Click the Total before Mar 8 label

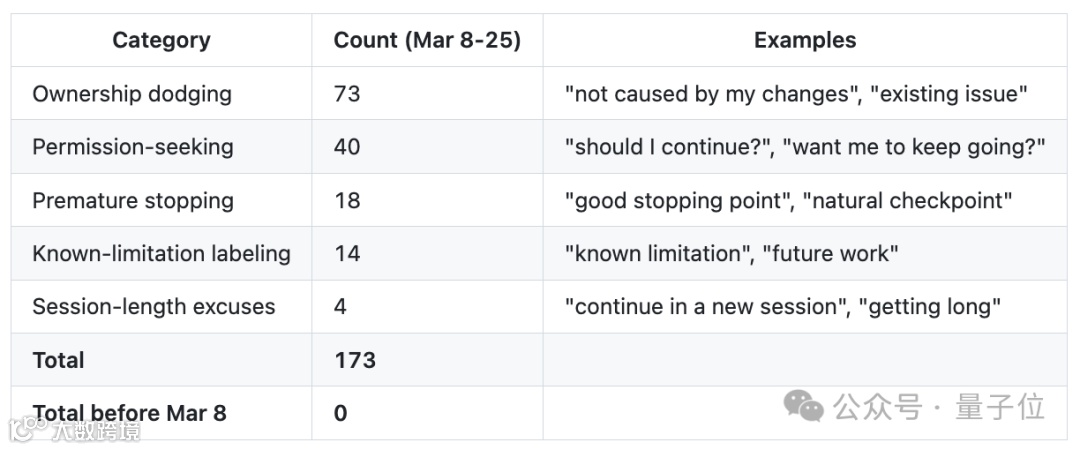pos(130,412)
